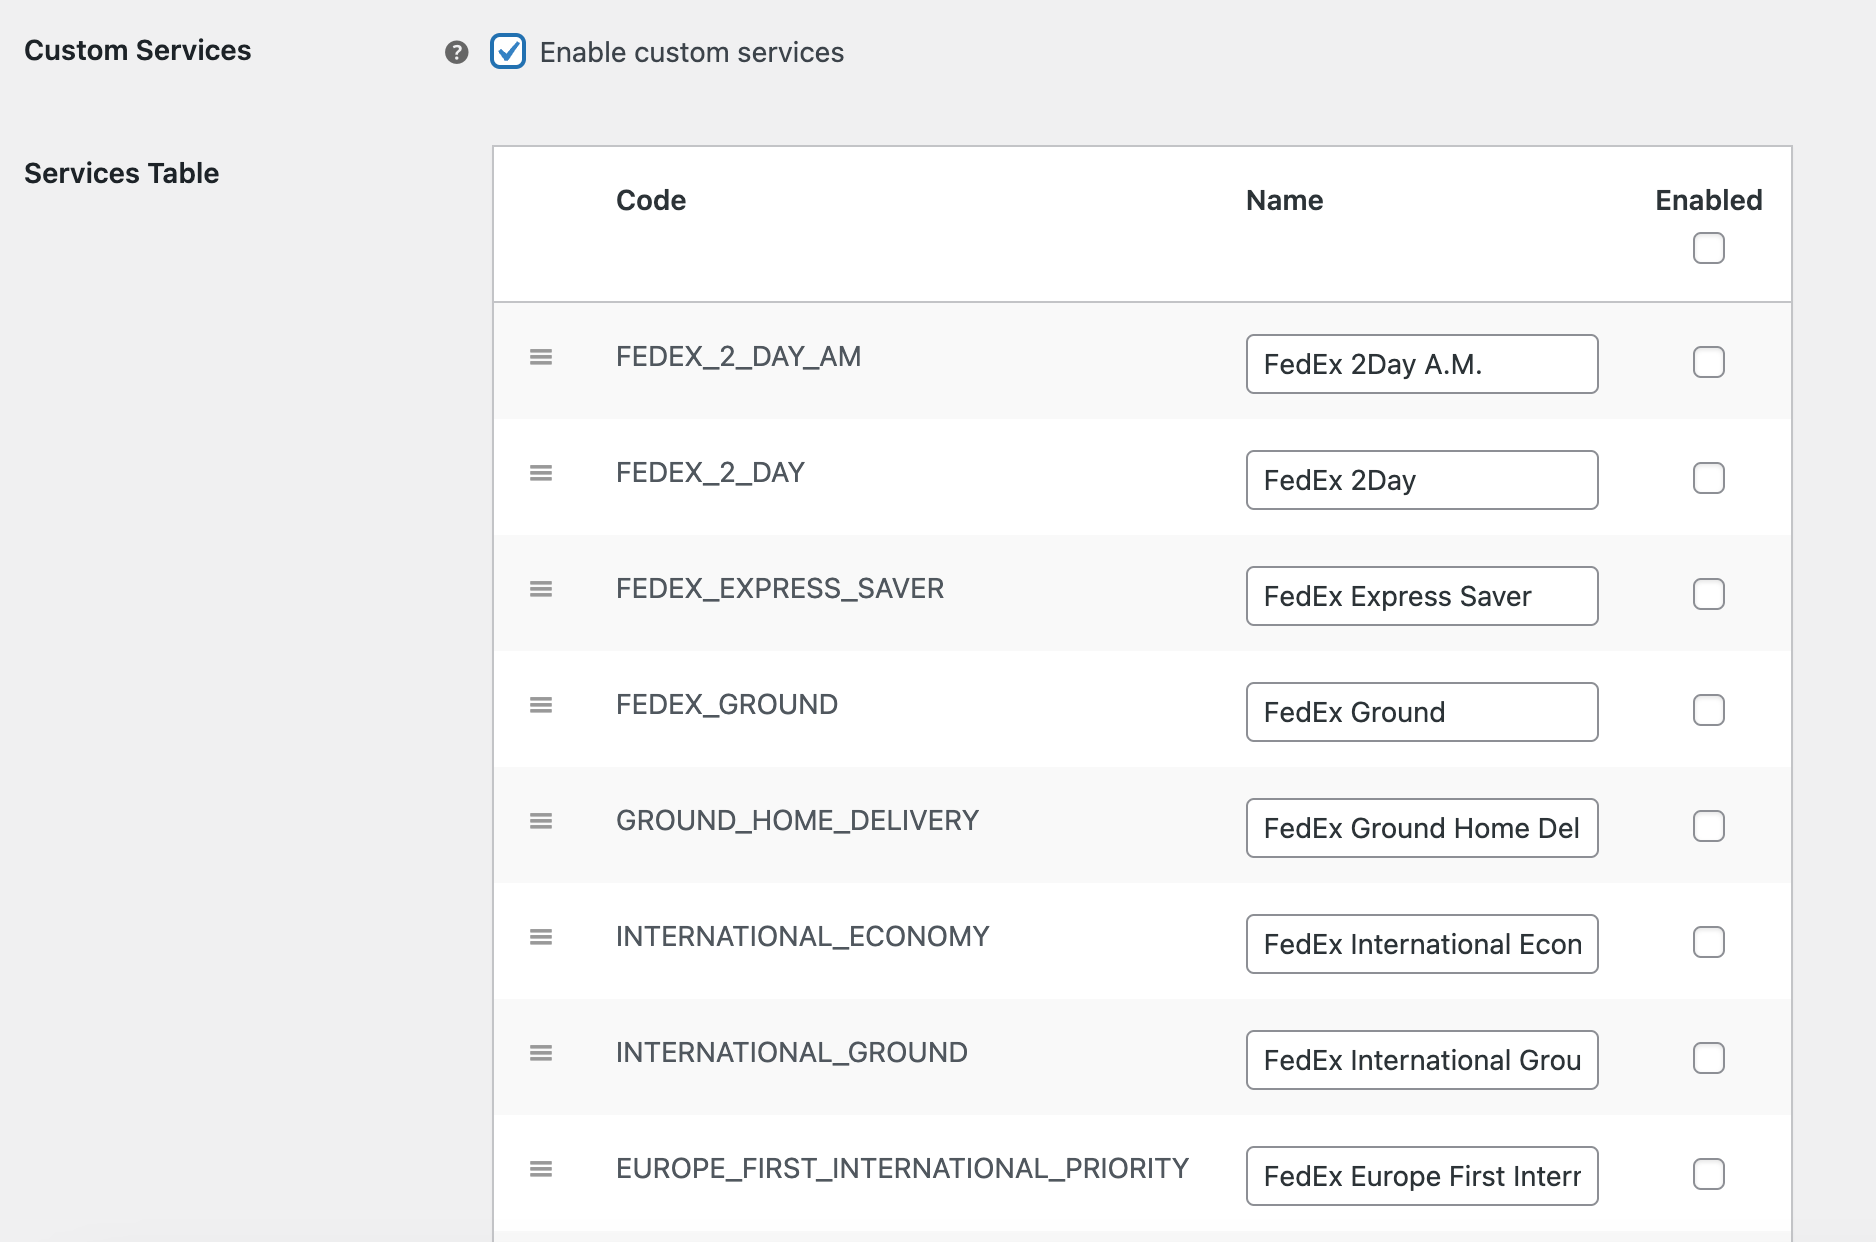This screenshot has height=1242, width=1876.
Task: Grab the drag handle for FEDEX_2_DAY_AM row
Action: click(541, 357)
